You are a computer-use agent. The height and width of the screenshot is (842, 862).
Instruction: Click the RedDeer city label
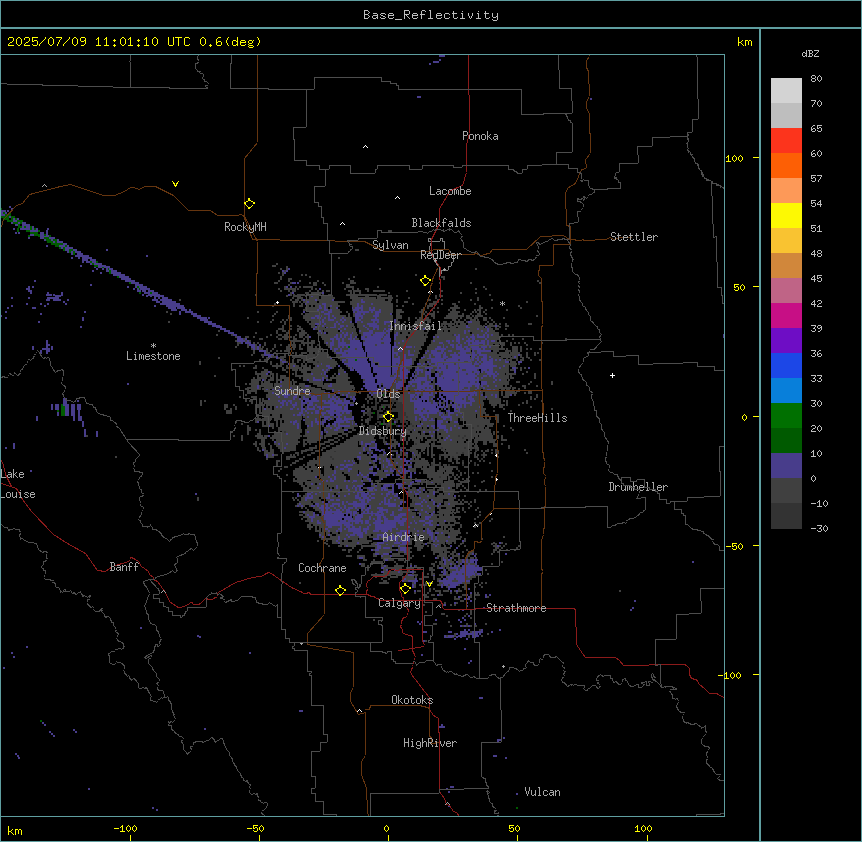pyautogui.click(x=440, y=255)
